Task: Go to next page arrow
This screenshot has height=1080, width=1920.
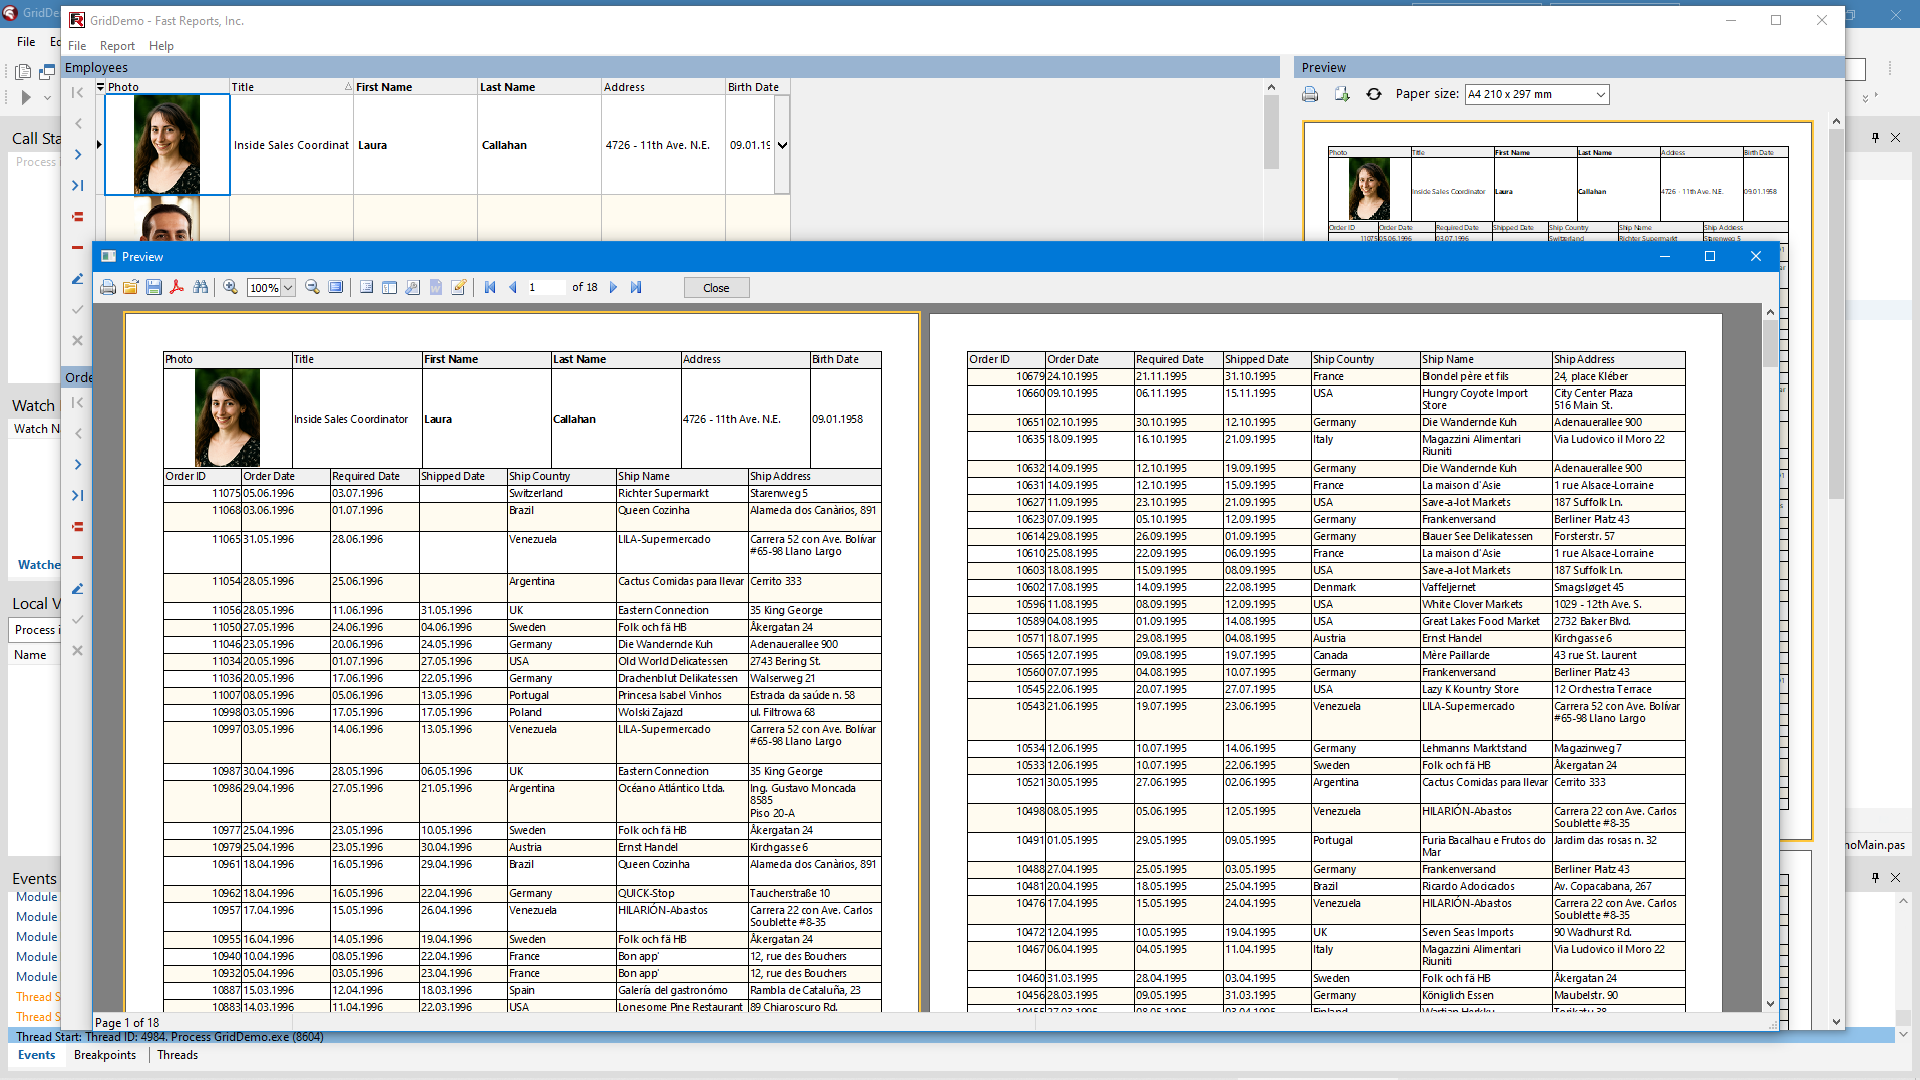Action: [614, 288]
